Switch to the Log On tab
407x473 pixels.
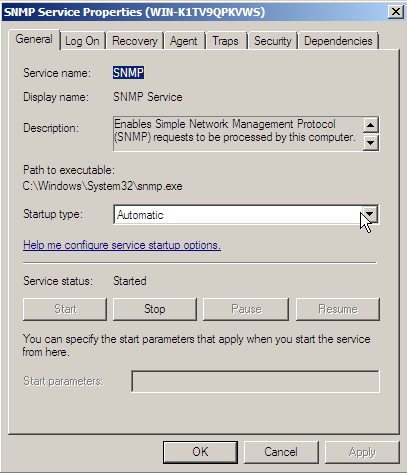82,41
